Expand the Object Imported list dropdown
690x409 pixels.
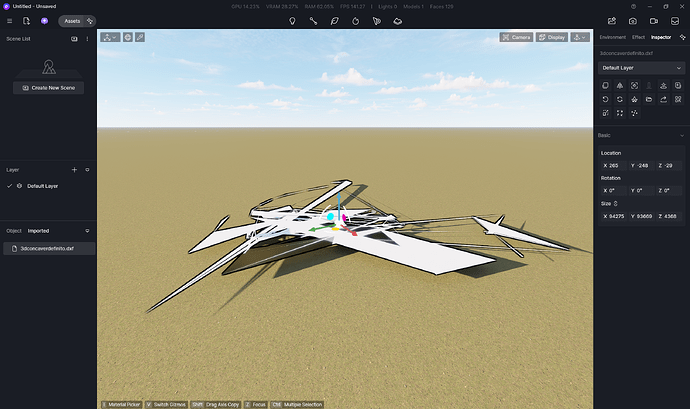coord(87,230)
